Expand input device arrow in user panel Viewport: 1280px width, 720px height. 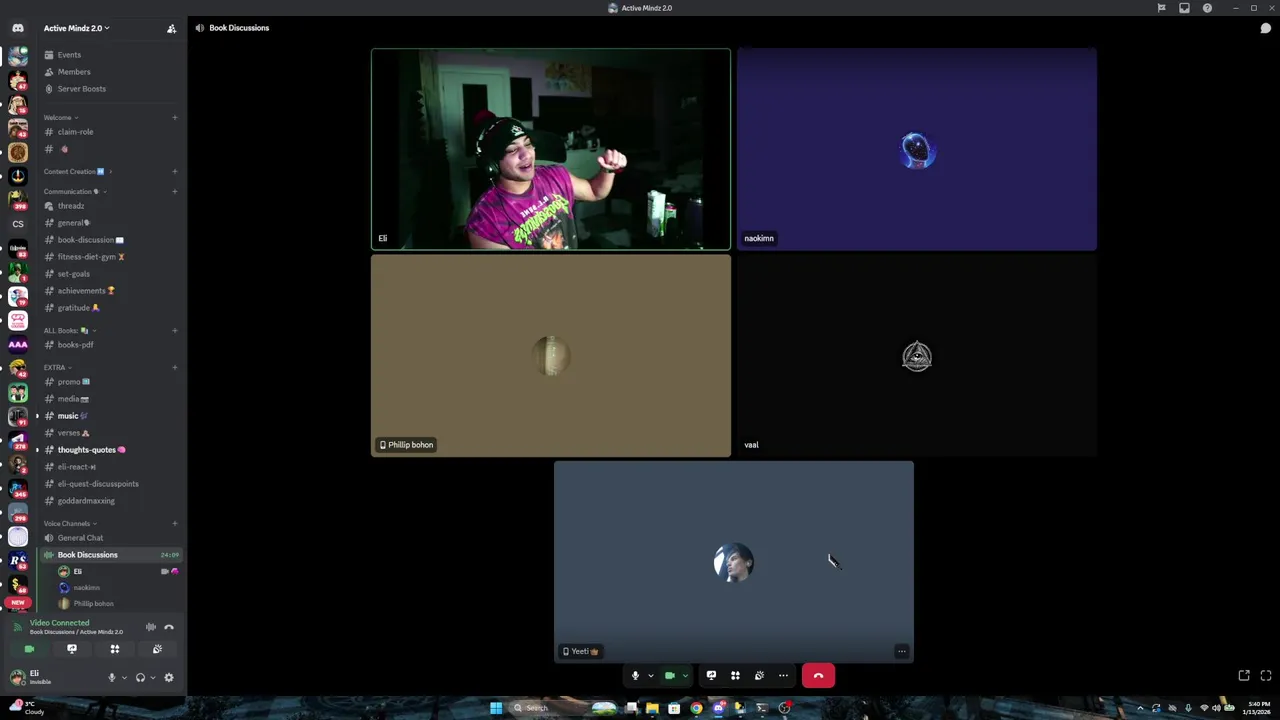(x=124, y=678)
